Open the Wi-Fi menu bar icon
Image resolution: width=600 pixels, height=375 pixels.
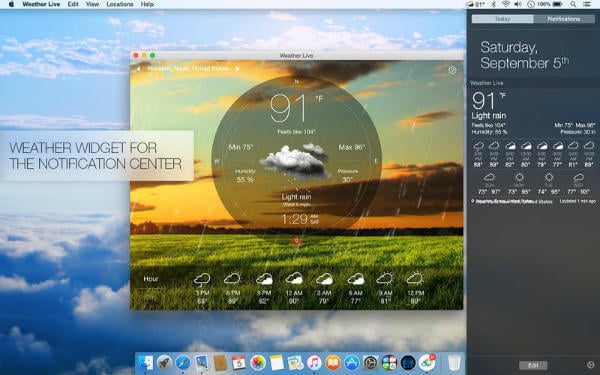(x=505, y=4)
